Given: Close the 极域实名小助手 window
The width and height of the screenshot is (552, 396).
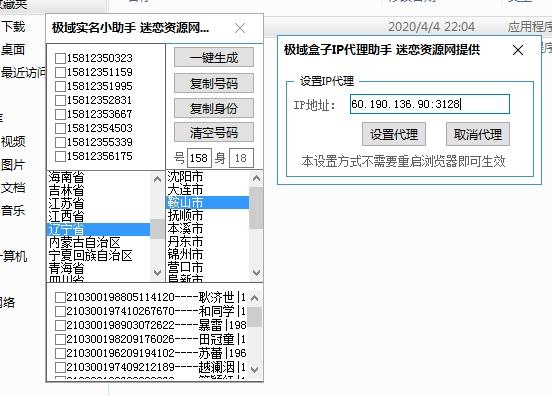Looking at the screenshot, I should coord(240,28).
